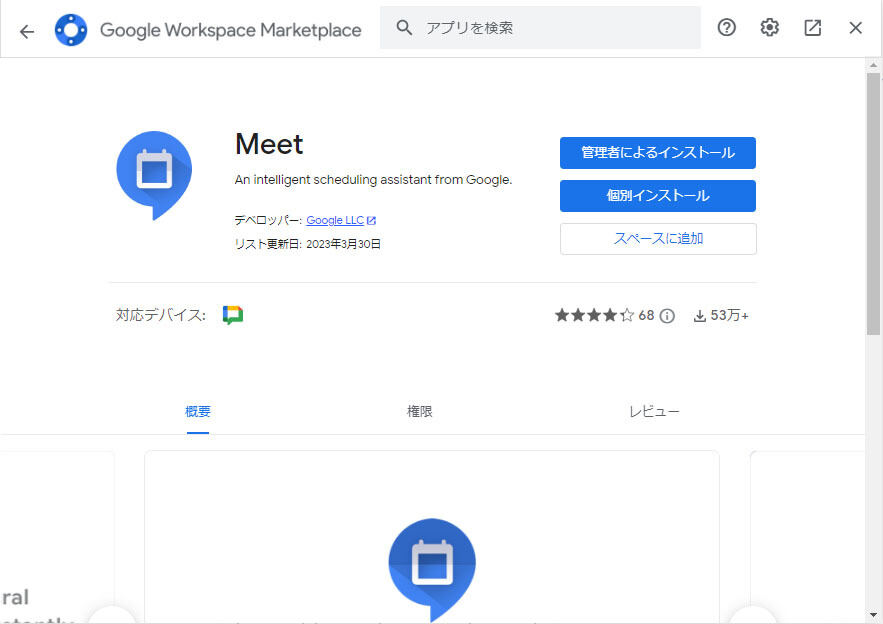Click the 'An intelligent scheduling assistant' description
This screenshot has height=624, width=883.
click(373, 180)
